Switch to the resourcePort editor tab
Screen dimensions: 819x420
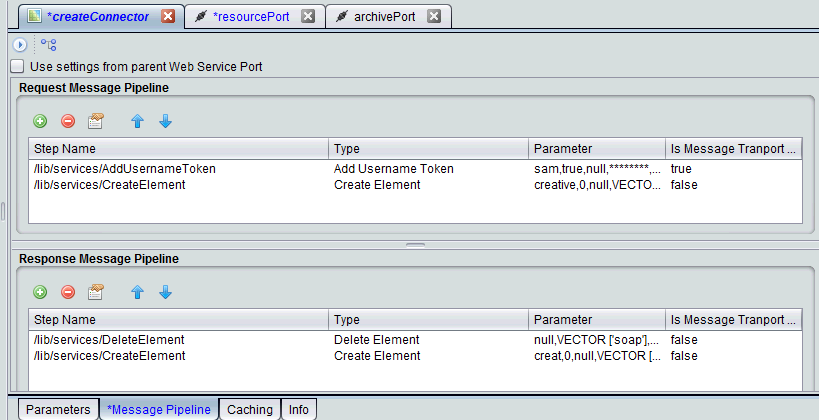(251, 17)
